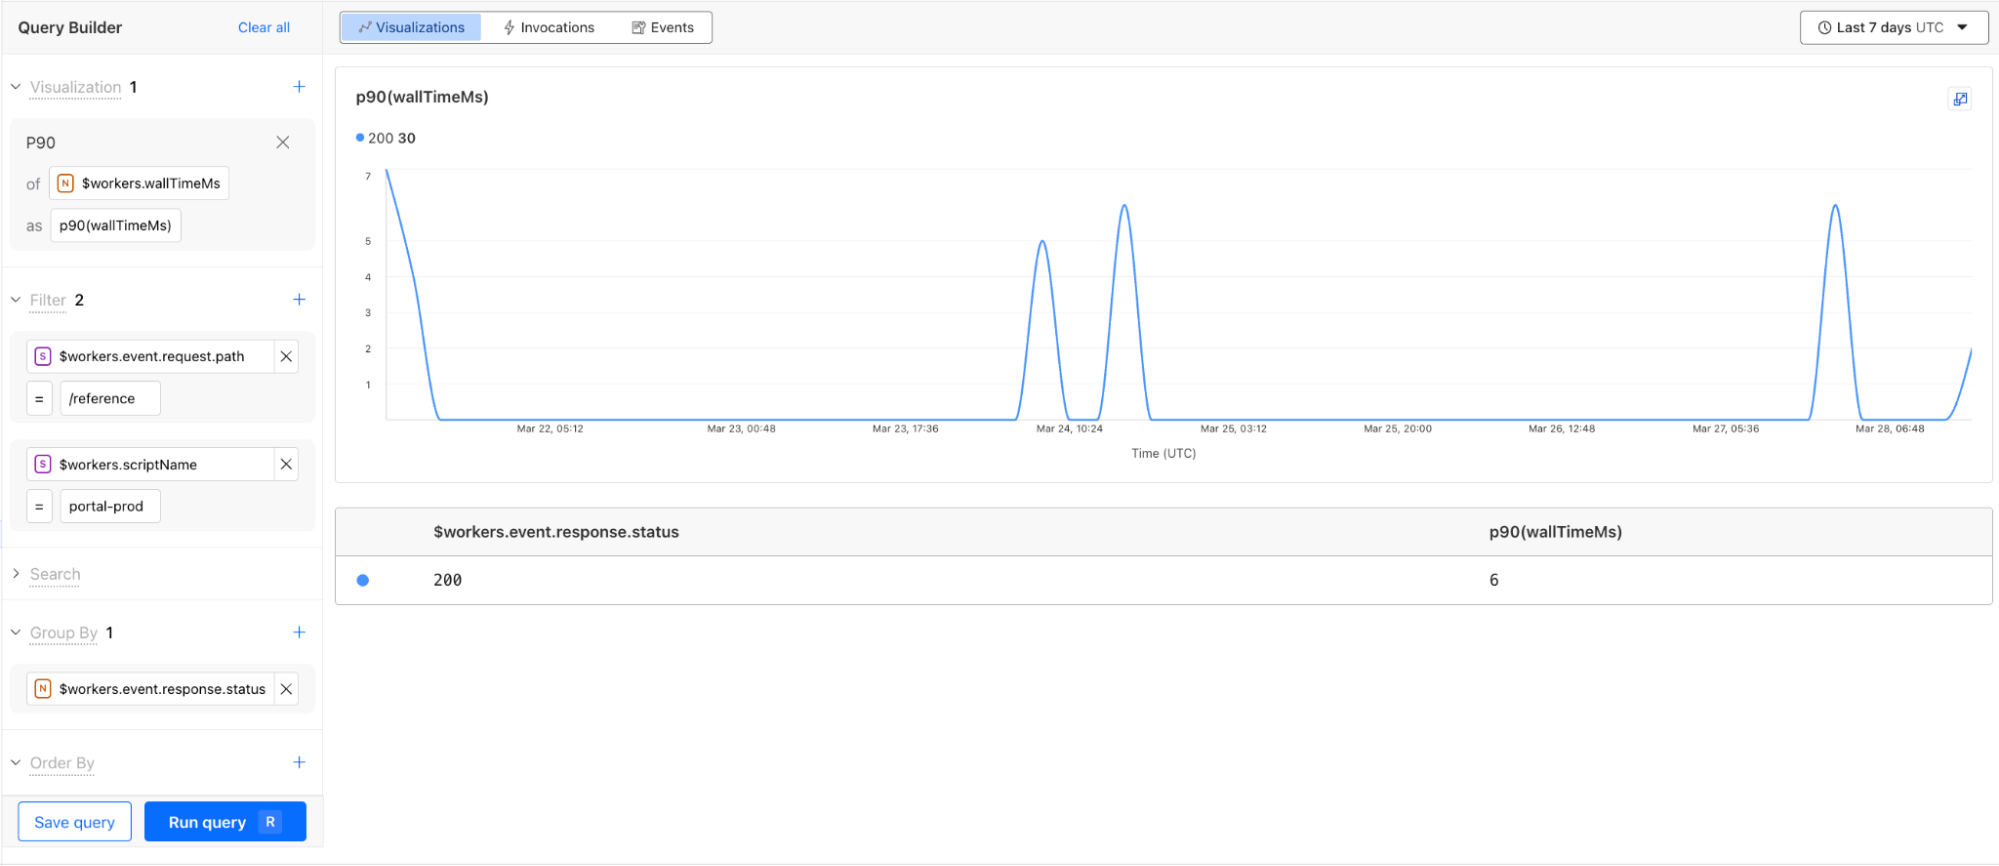
Task: Remove the scriptName filter
Action: click(286, 465)
